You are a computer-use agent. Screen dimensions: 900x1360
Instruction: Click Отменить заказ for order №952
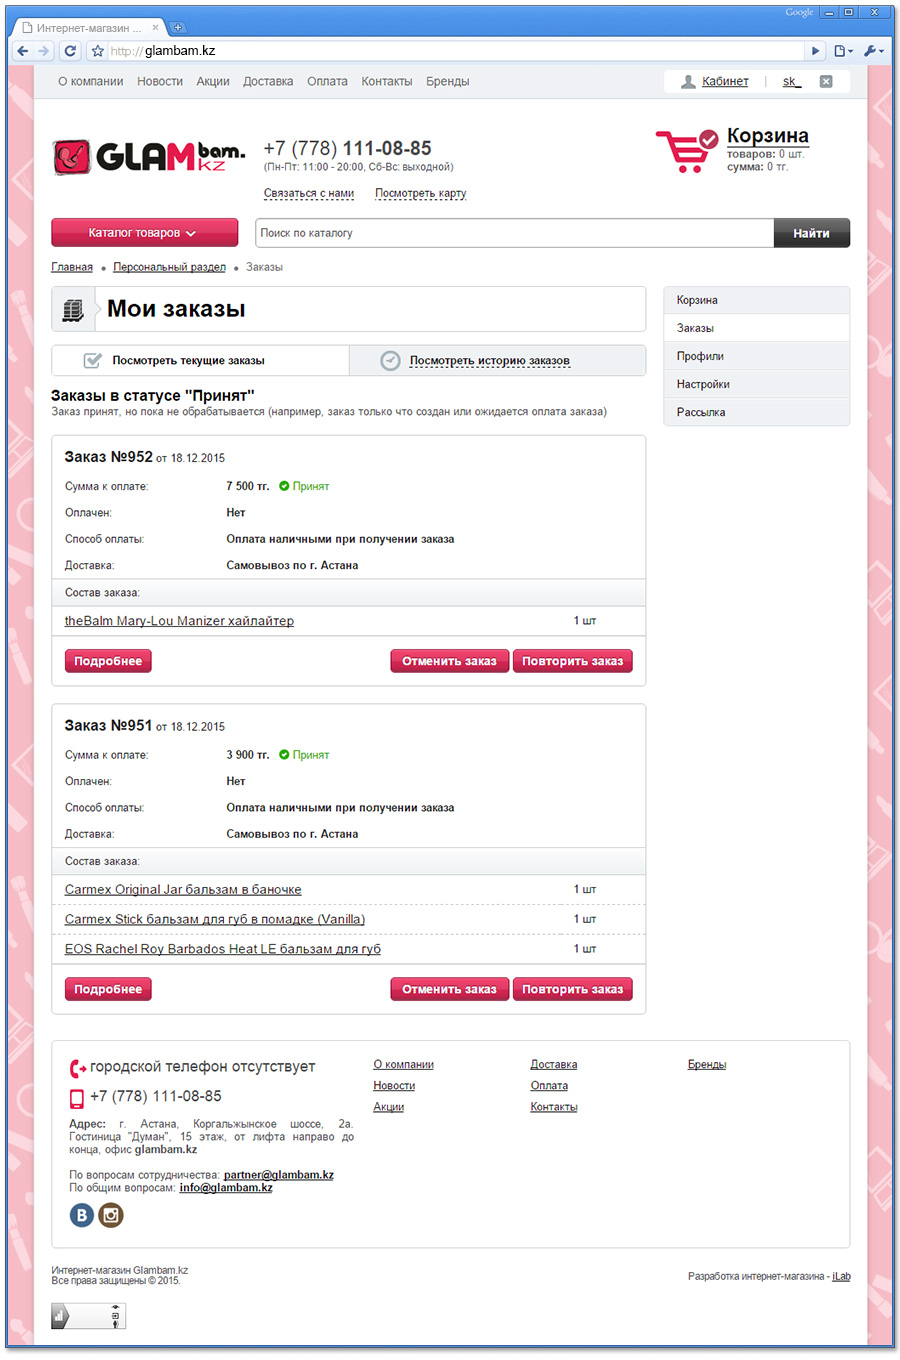point(450,661)
